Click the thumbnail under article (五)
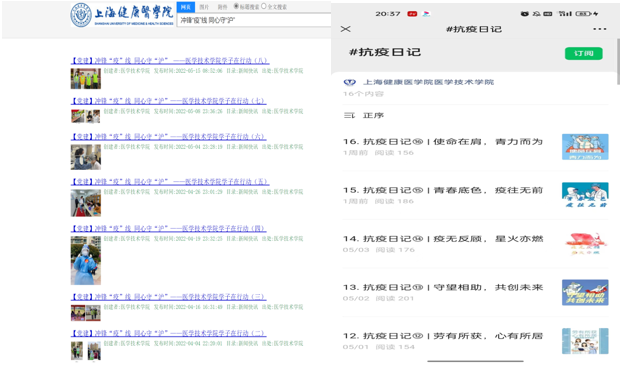Screen dimensions: 629x376 pyautogui.click(x=86, y=203)
